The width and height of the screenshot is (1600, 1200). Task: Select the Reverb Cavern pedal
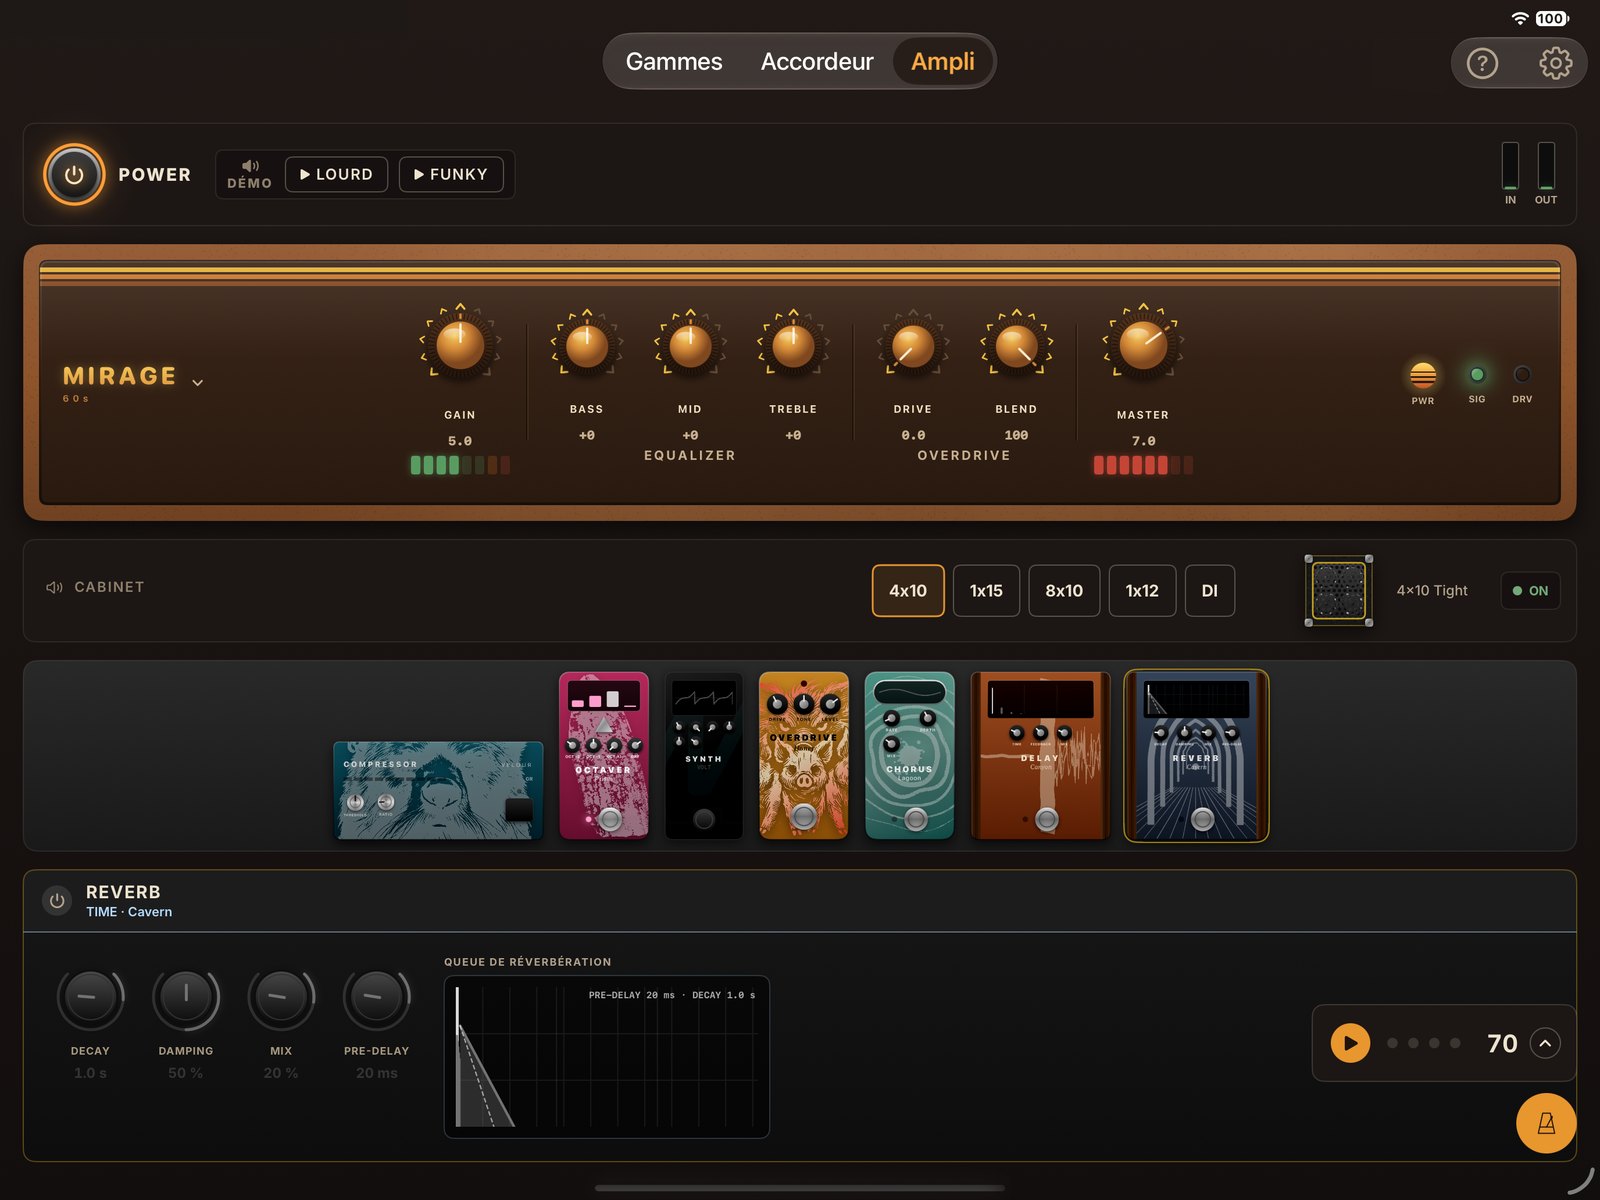coord(1197,756)
